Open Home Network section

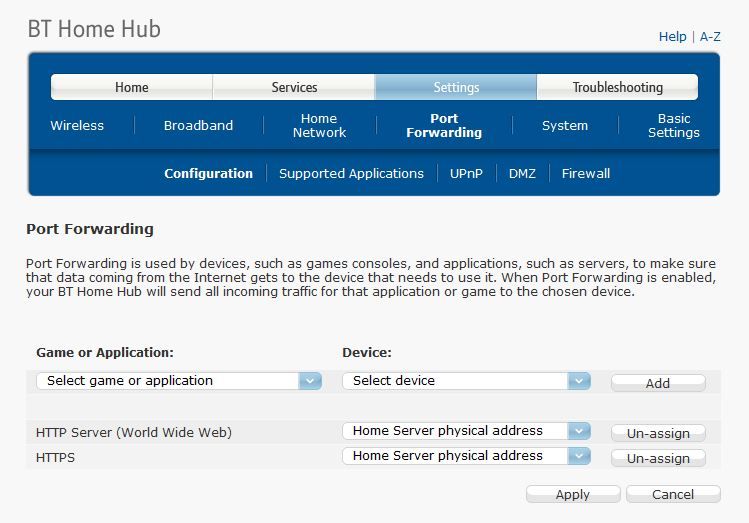(319, 126)
